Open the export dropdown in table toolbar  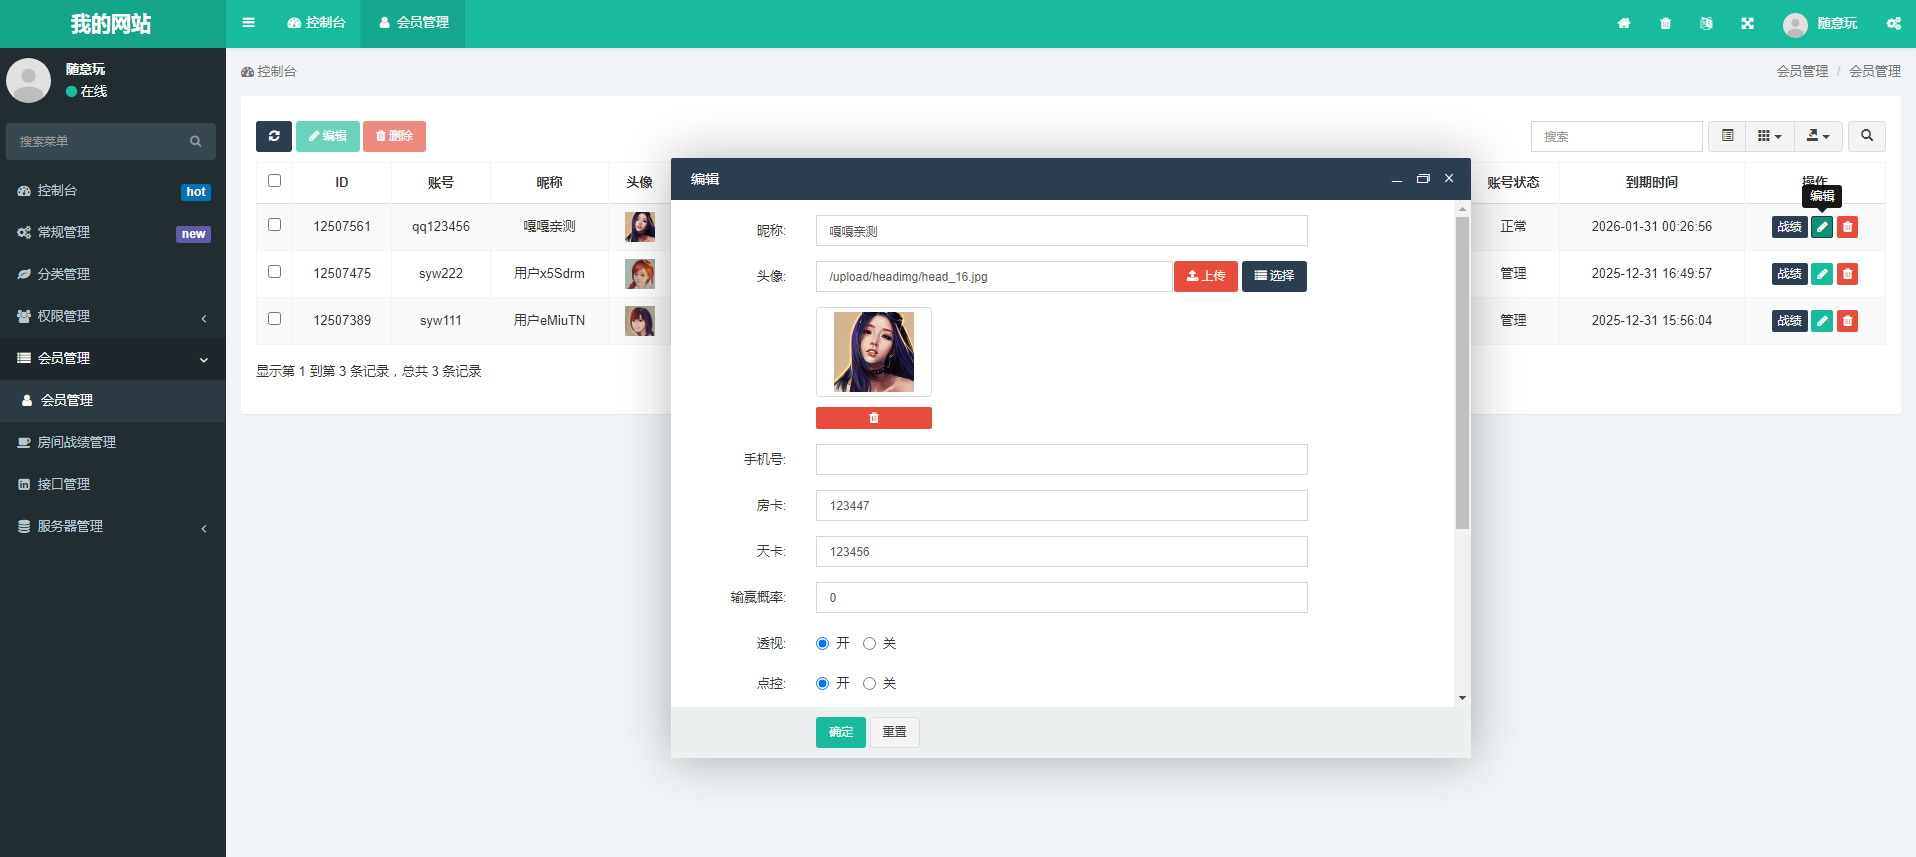[1817, 136]
